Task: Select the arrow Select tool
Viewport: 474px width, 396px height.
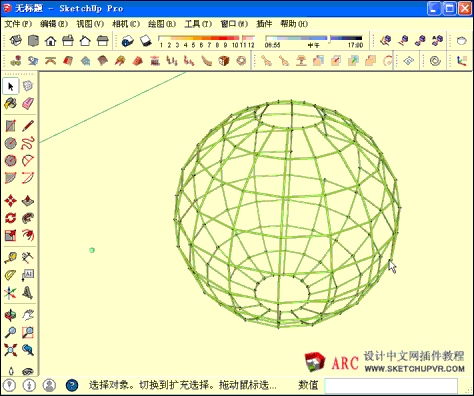Action: [11, 86]
